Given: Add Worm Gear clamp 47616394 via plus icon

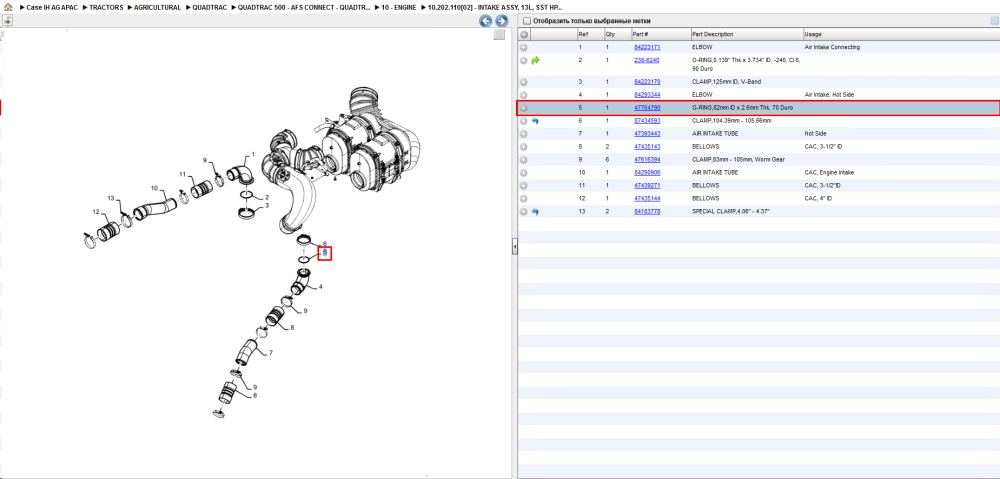Looking at the screenshot, I should click(524, 159).
